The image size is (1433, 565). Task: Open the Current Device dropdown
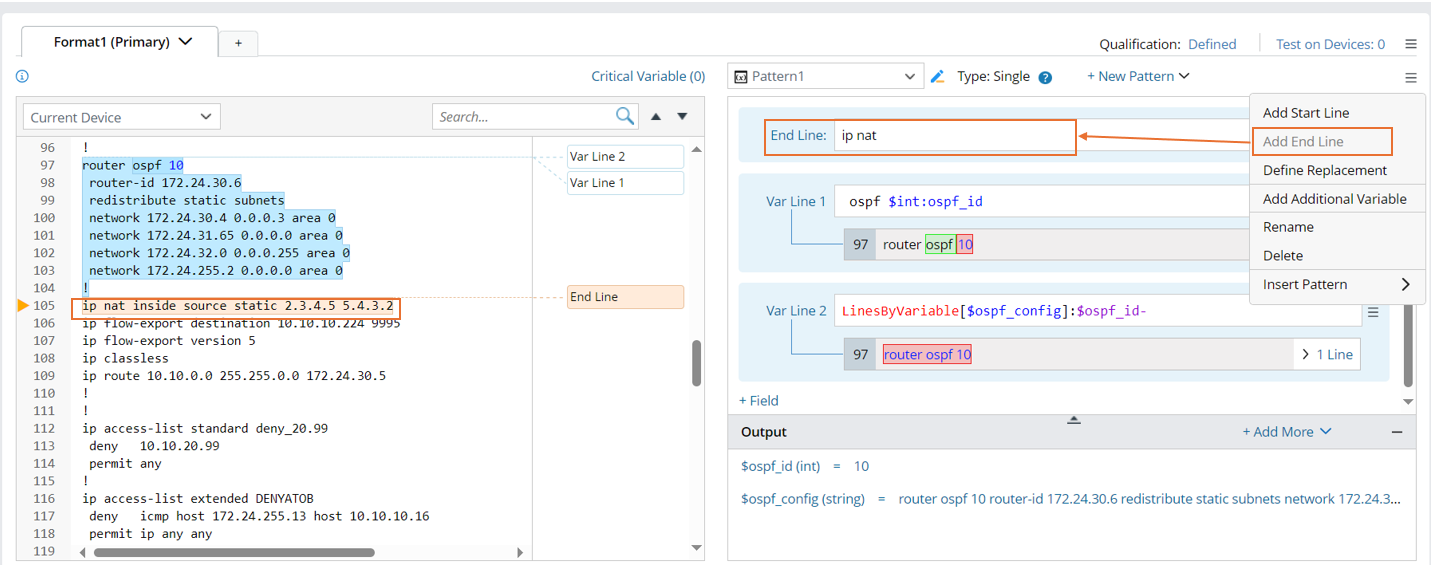[x=121, y=117]
